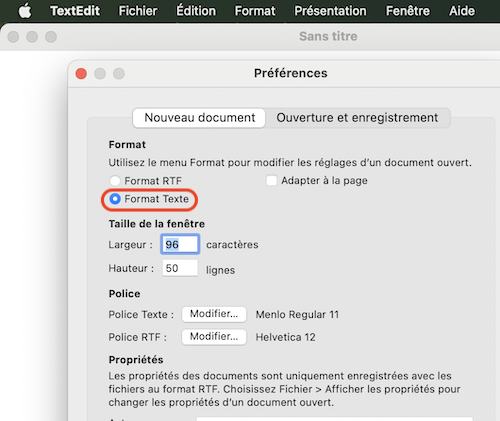The width and height of the screenshot is (500, 421).
Task: Minimize the Préférences window
Action: 100,73
